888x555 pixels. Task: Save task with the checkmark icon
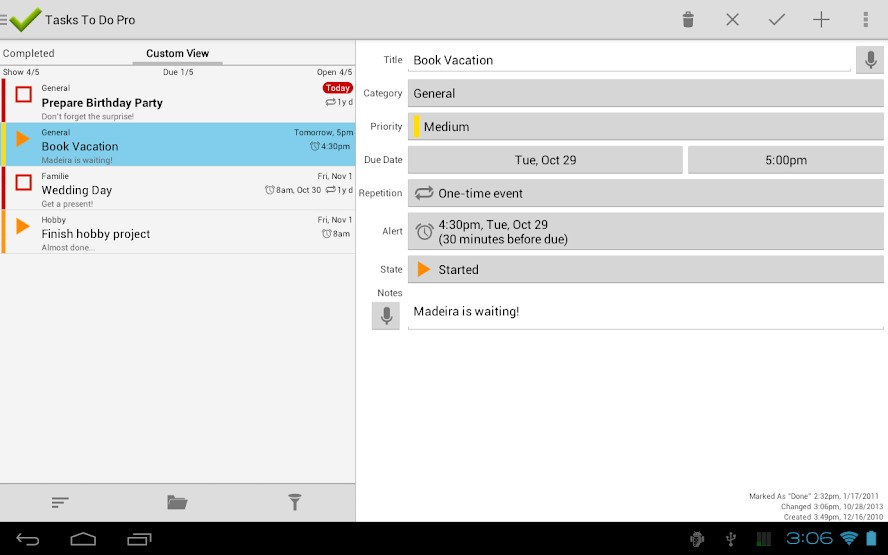pos(776,20)
